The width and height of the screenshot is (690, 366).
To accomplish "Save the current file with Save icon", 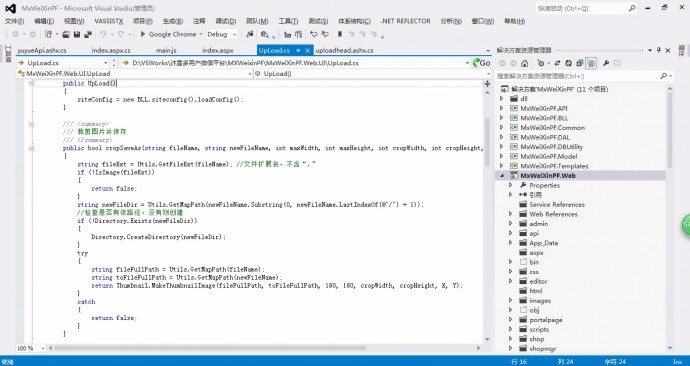I will [x=77, y=34].
